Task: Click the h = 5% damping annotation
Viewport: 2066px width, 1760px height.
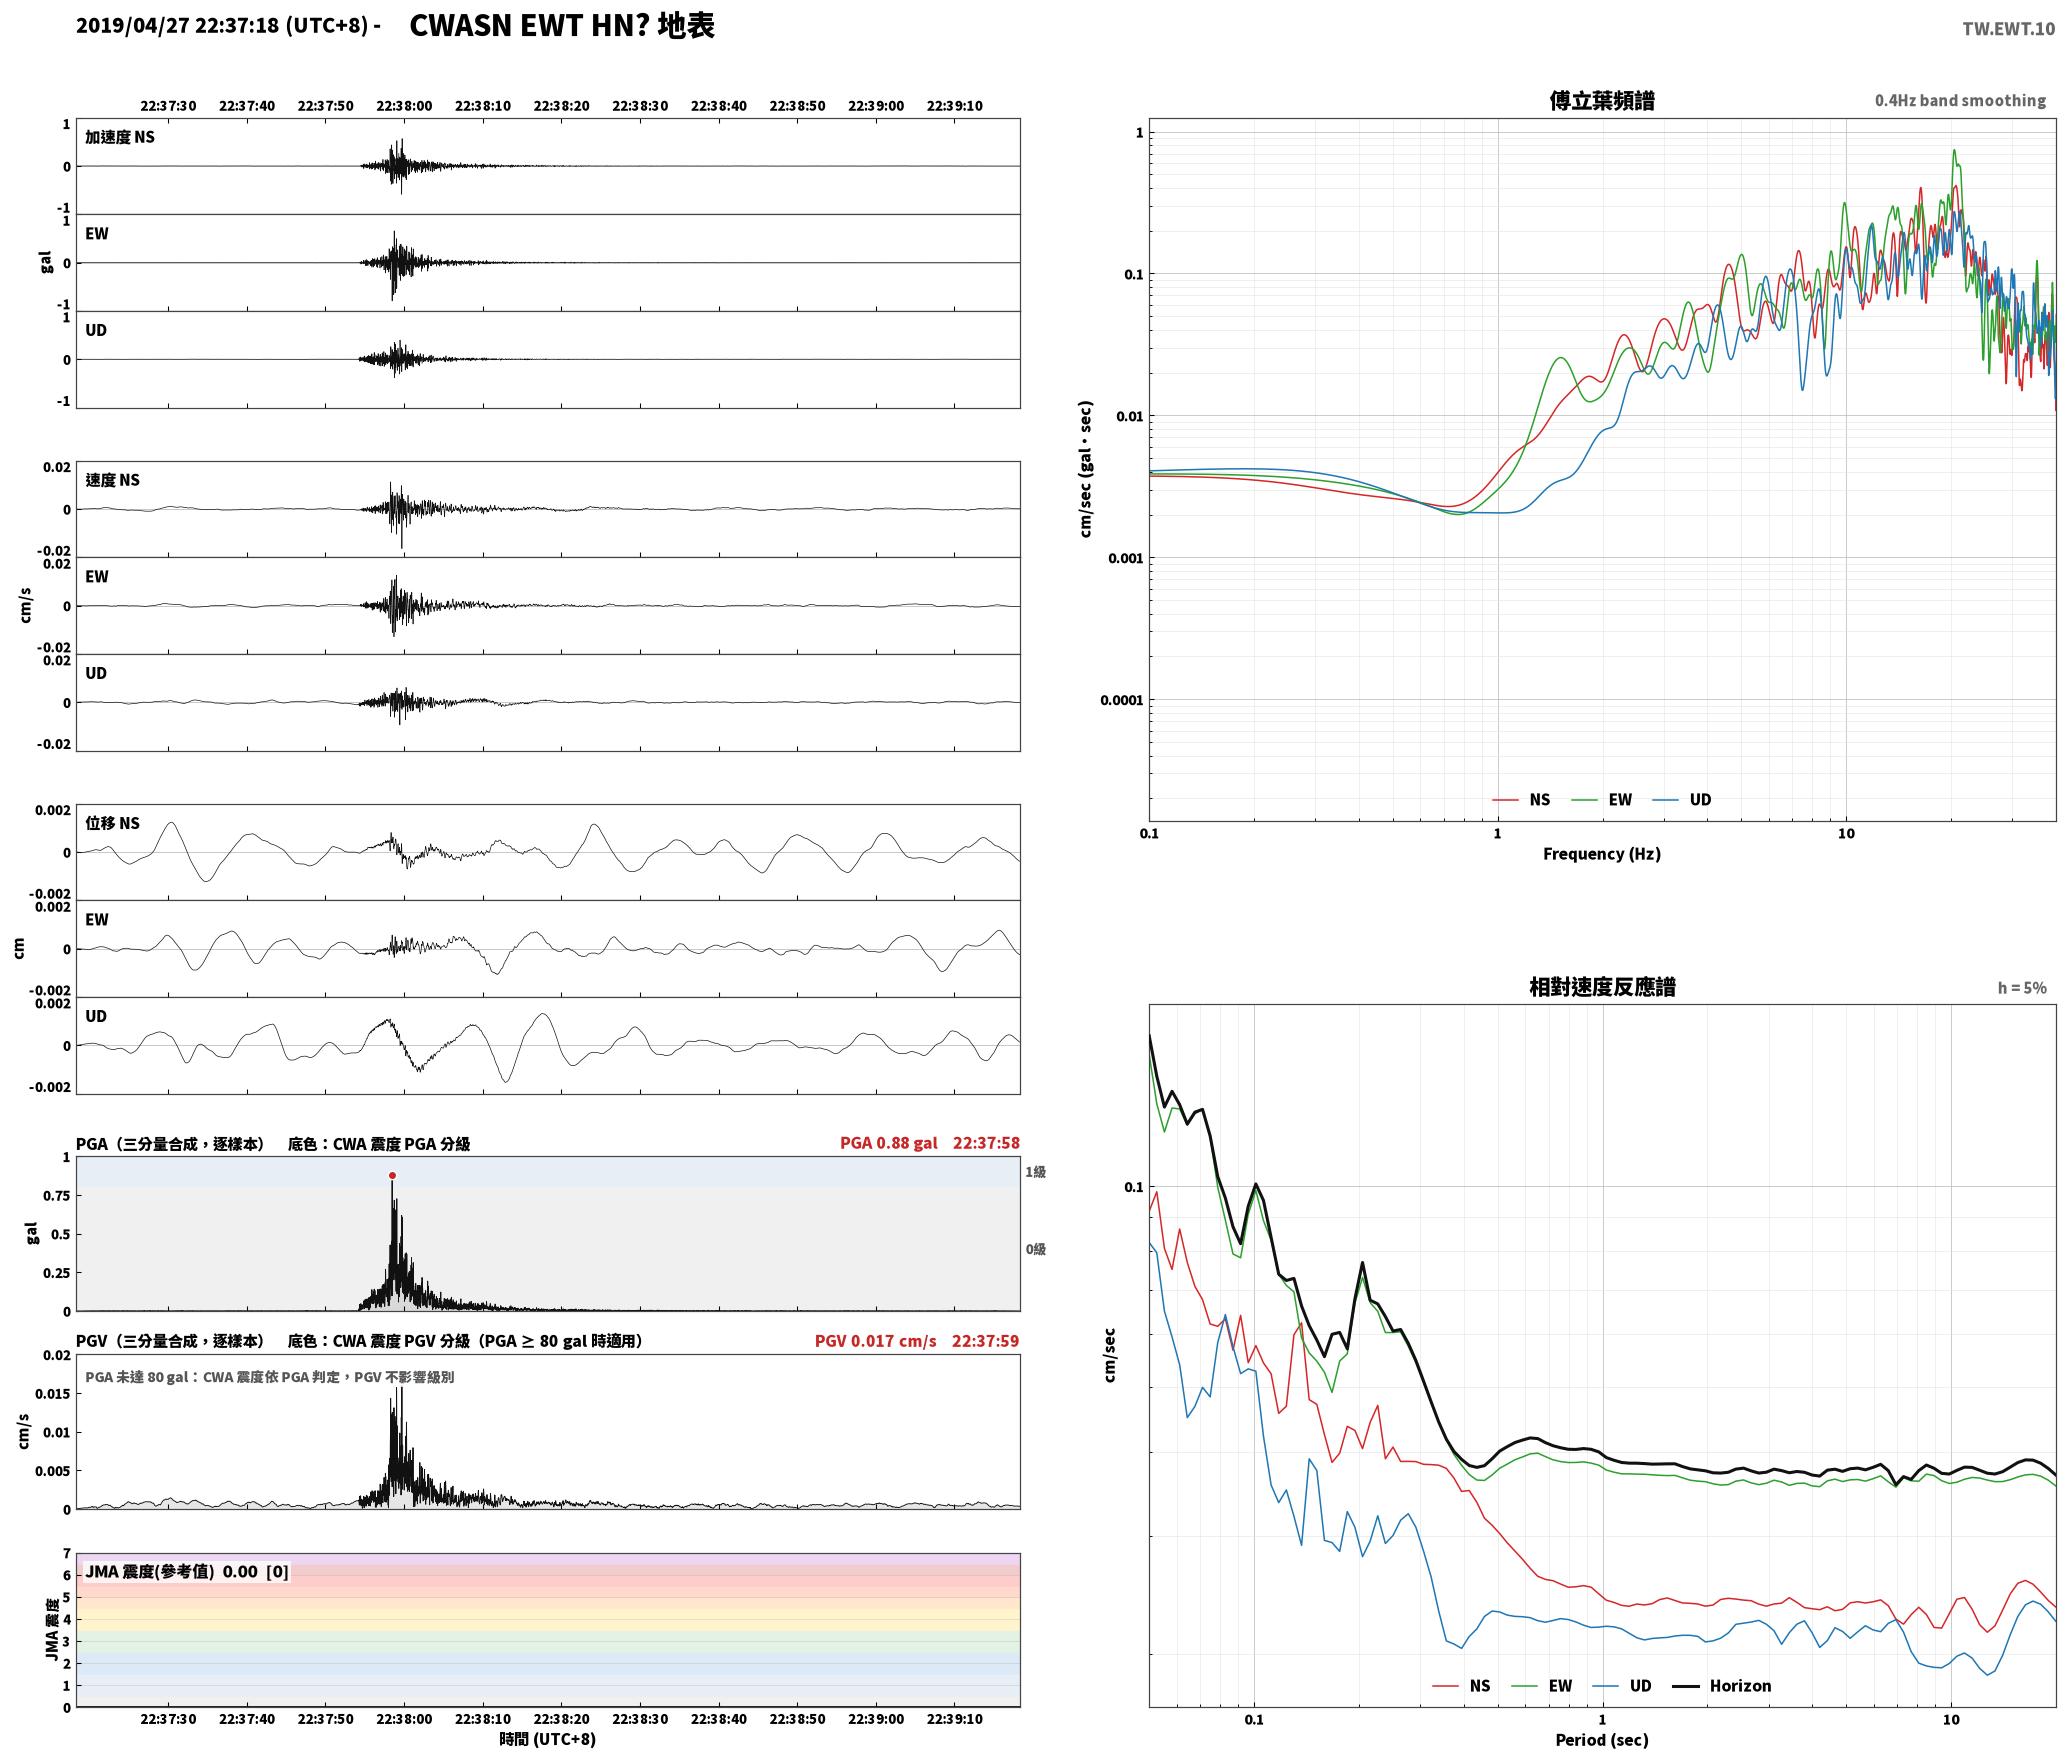Action: [x=2022, y=988]
